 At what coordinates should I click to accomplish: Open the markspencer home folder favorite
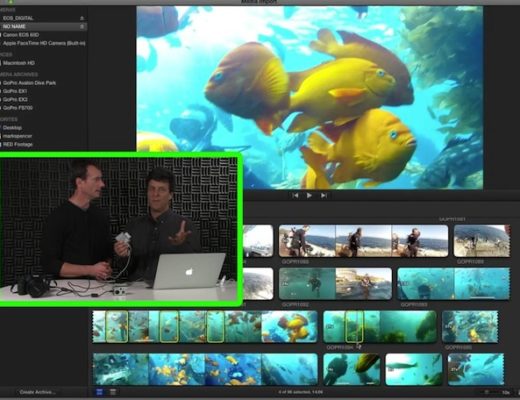(x=17, y=136)
